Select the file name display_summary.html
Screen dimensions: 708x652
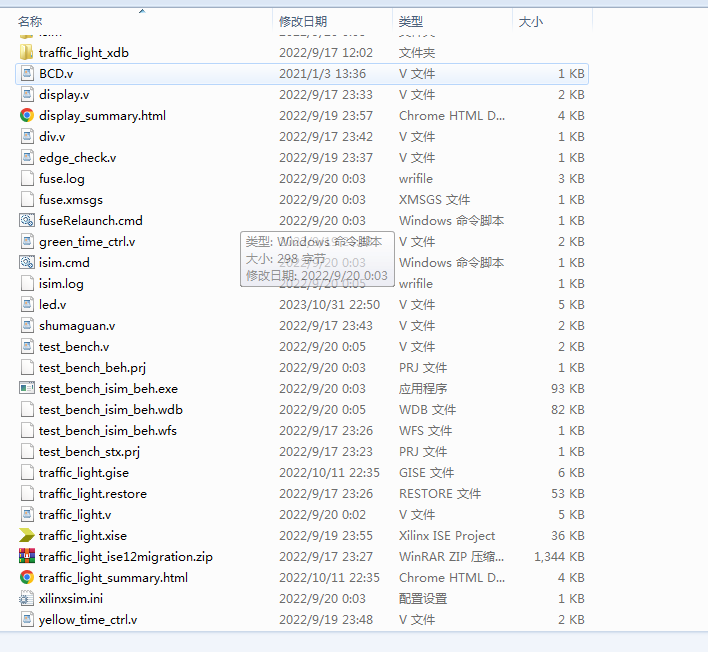[102, 116]
